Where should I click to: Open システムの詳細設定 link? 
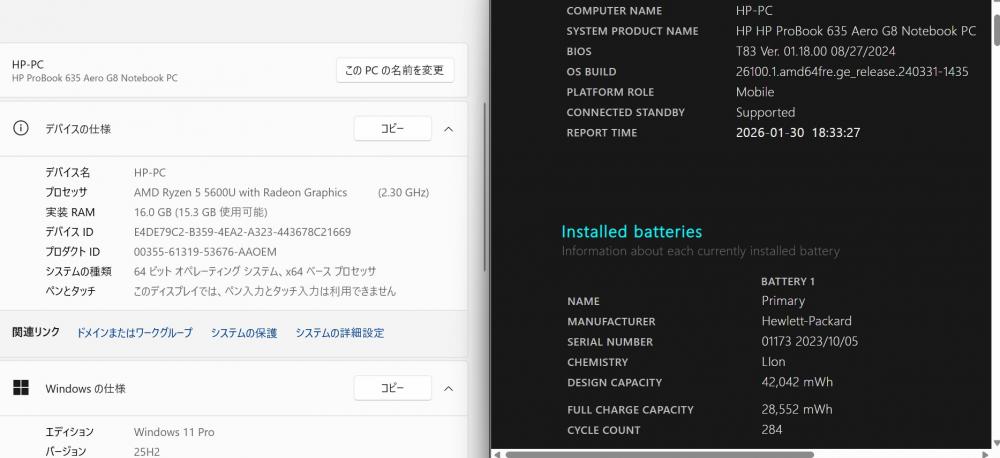pos(339,332)
